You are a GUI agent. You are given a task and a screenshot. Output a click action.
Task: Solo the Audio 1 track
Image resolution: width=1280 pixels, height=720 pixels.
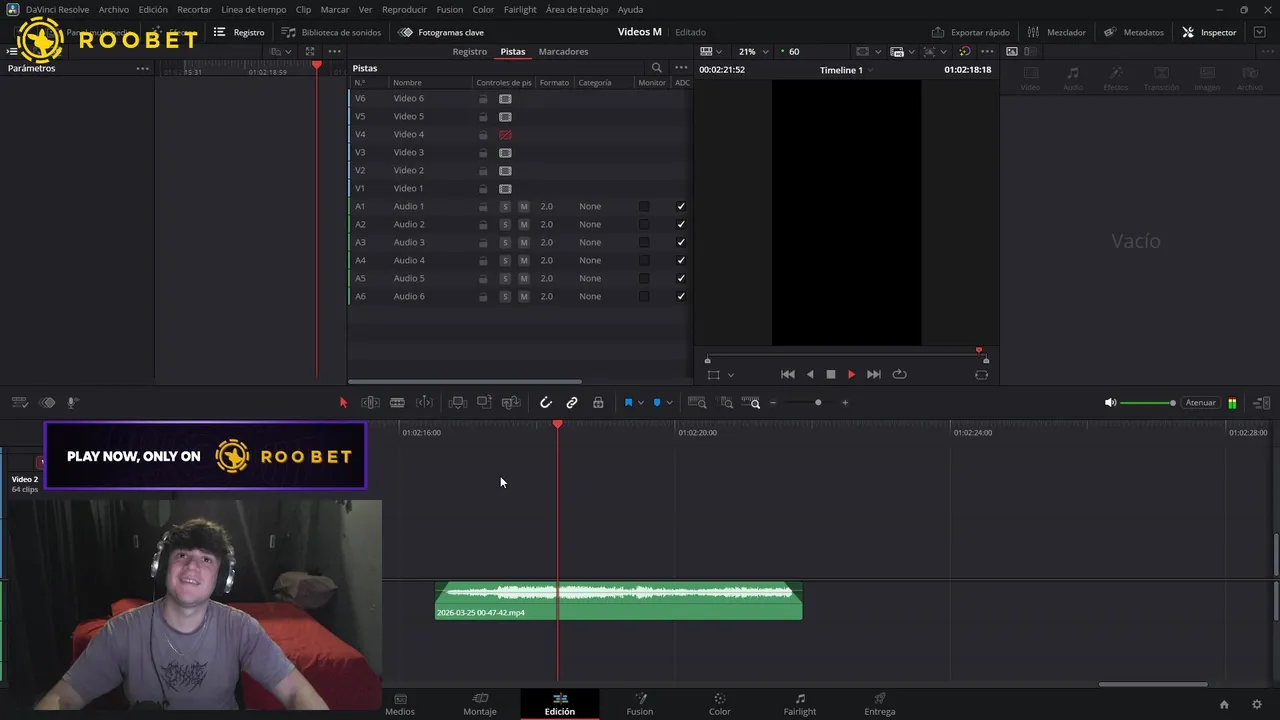click(505, 207)
